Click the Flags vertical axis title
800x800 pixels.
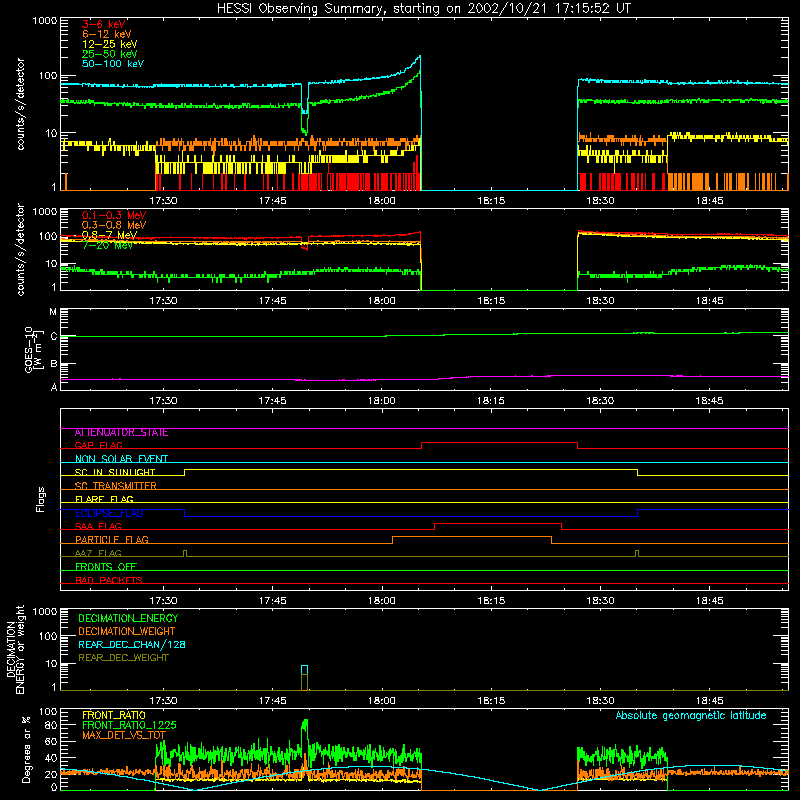pyautogui.click(x=41, y=499)
